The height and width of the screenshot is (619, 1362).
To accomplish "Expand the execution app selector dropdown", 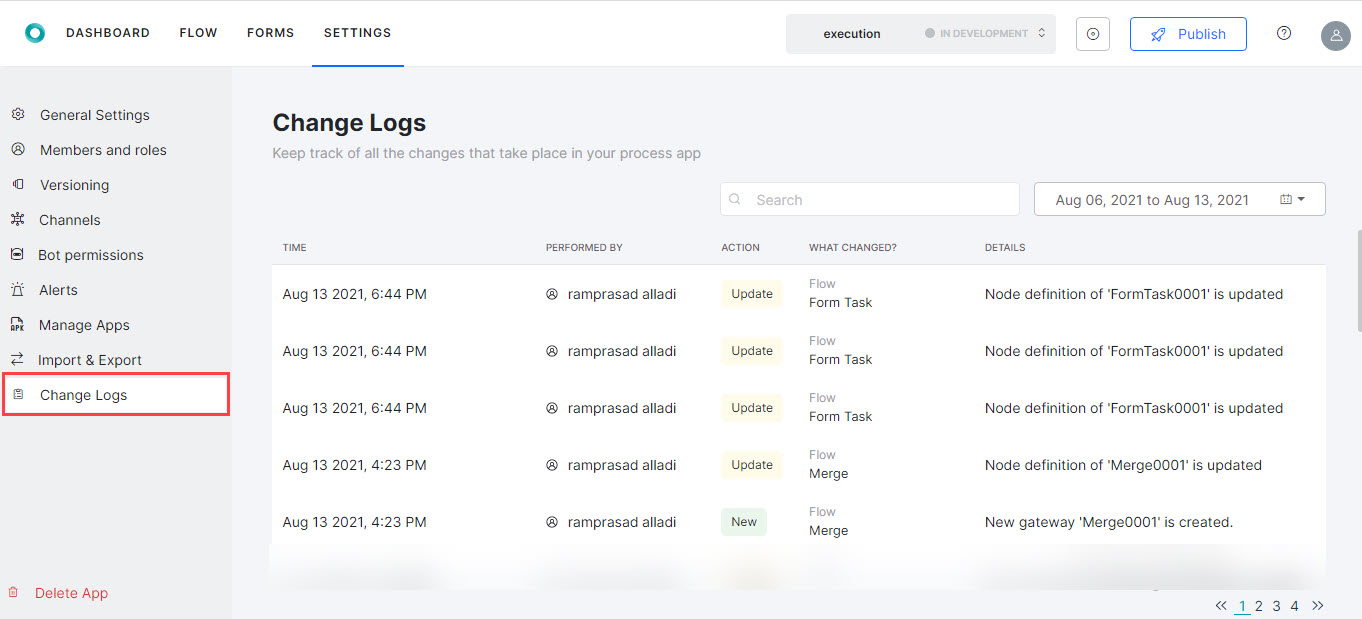I will [851, 33].
